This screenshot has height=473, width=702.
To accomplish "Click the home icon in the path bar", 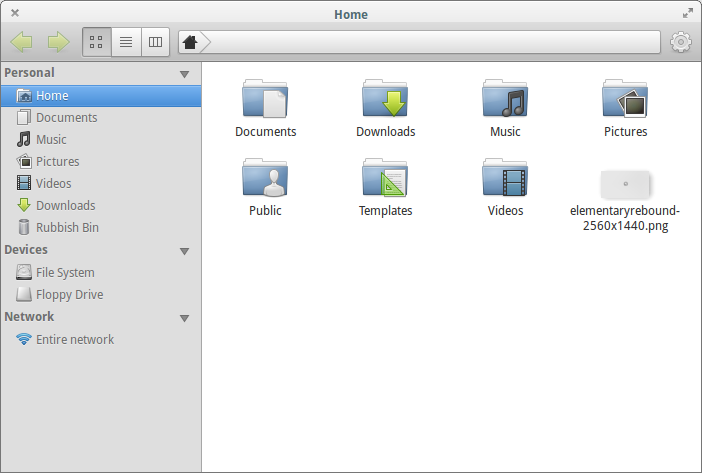I will 190,42.
